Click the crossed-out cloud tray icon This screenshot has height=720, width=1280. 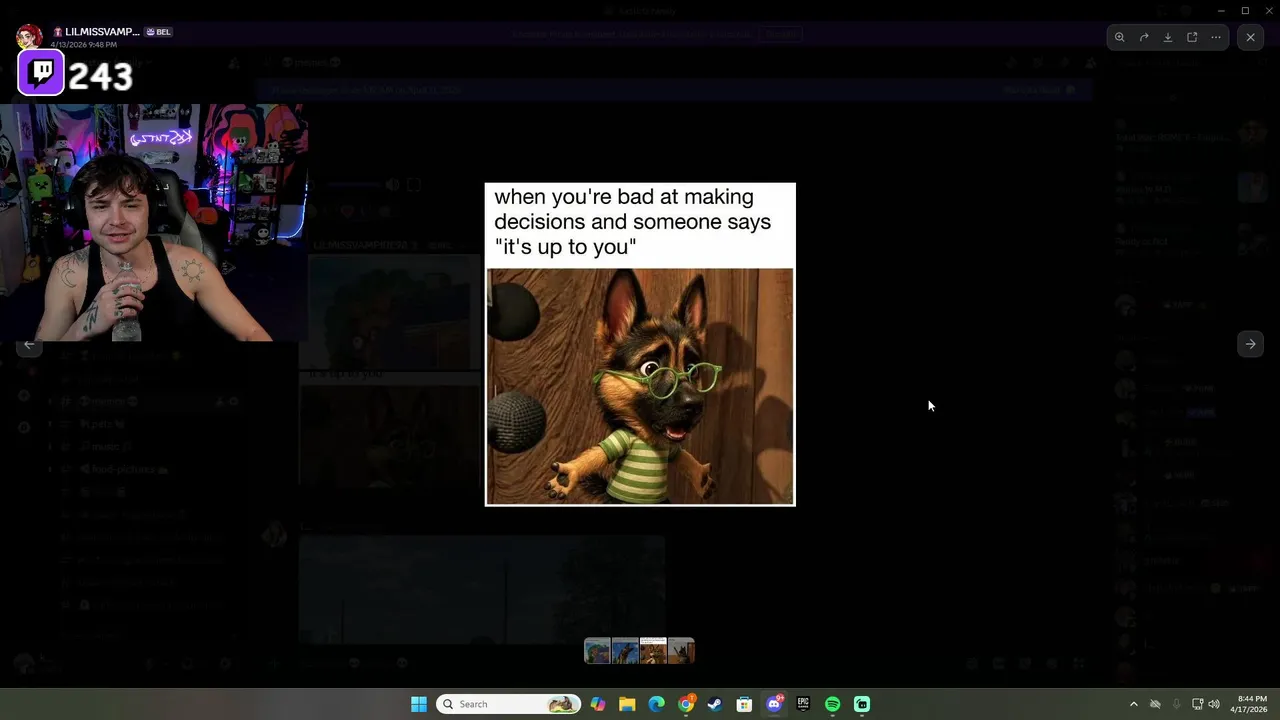1155,704
